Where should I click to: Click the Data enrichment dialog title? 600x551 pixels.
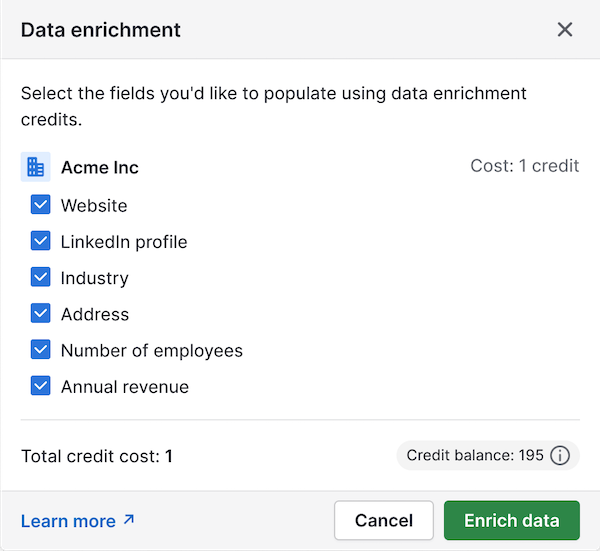coord(101,29)
